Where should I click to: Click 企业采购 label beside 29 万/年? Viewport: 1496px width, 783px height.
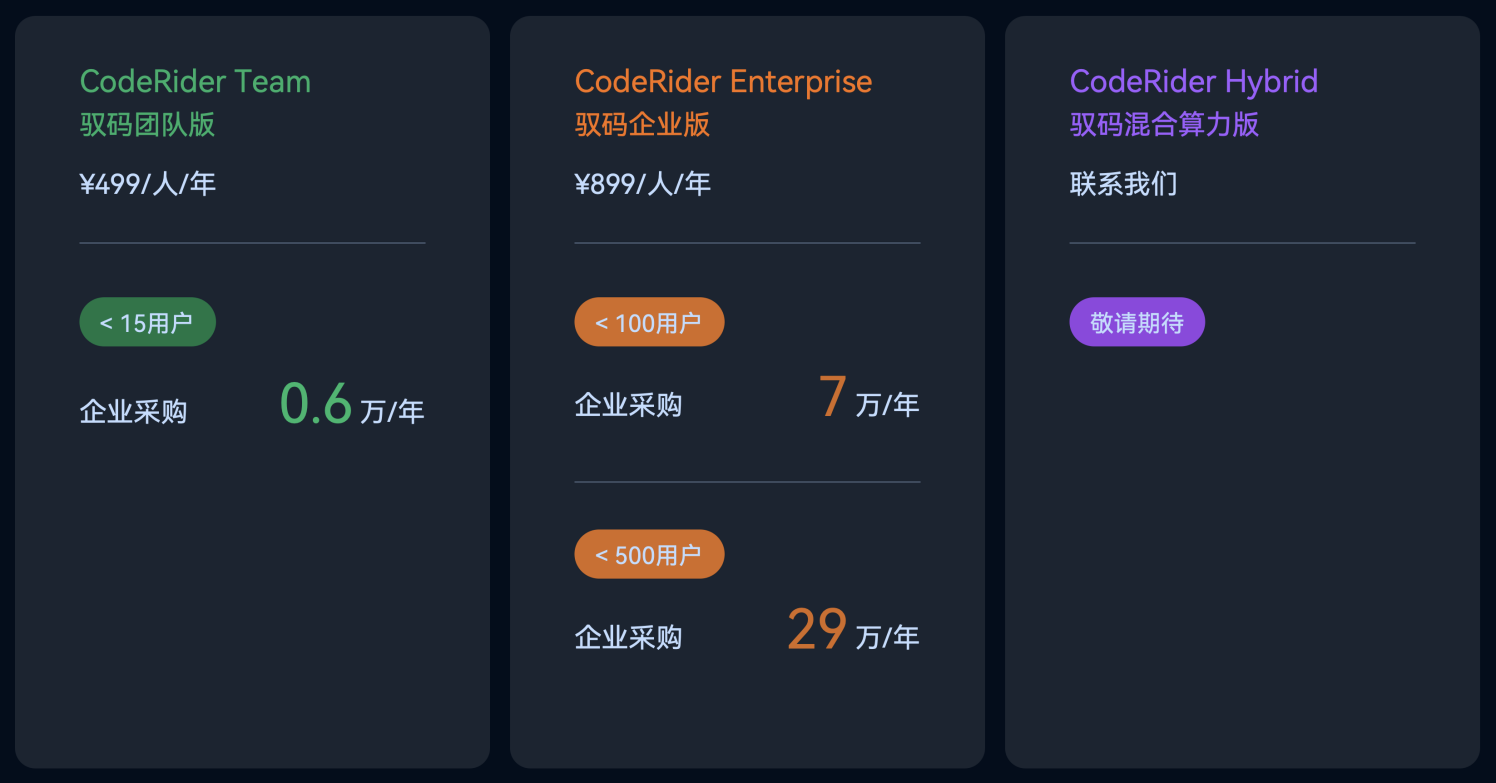pos(628,638)
